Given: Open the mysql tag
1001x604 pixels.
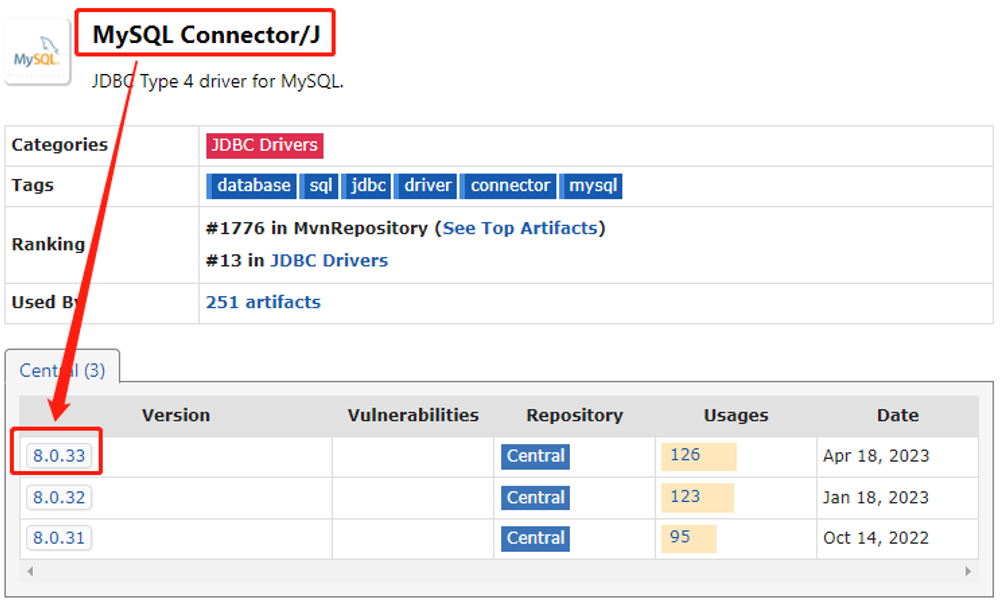Looking at the screenshot, I should pos(594,186).
